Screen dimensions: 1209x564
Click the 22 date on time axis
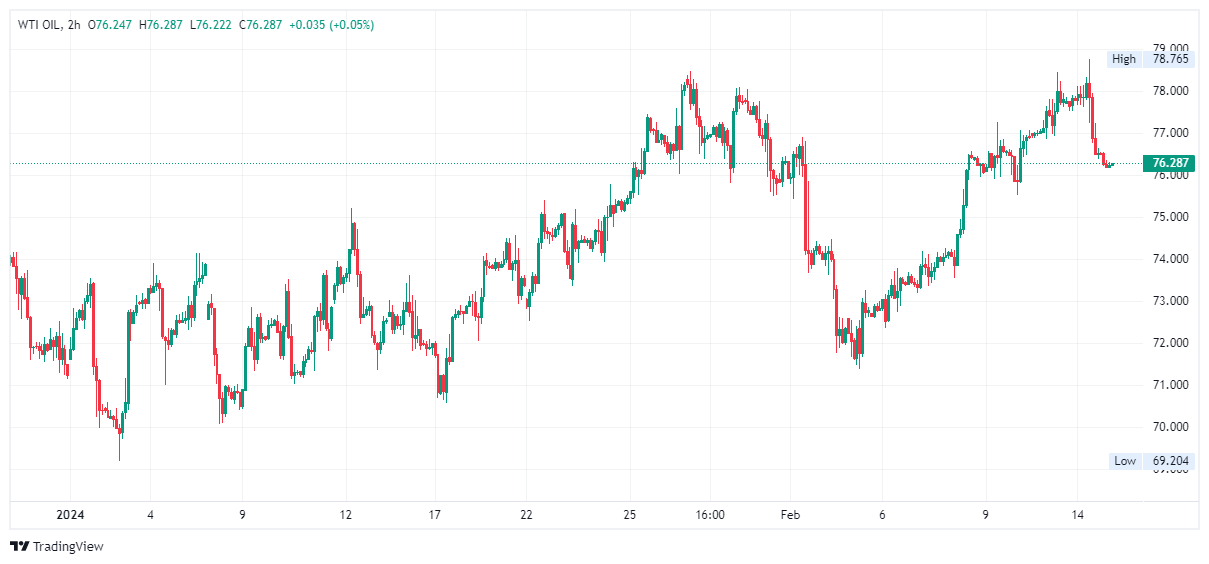[527, 515]
